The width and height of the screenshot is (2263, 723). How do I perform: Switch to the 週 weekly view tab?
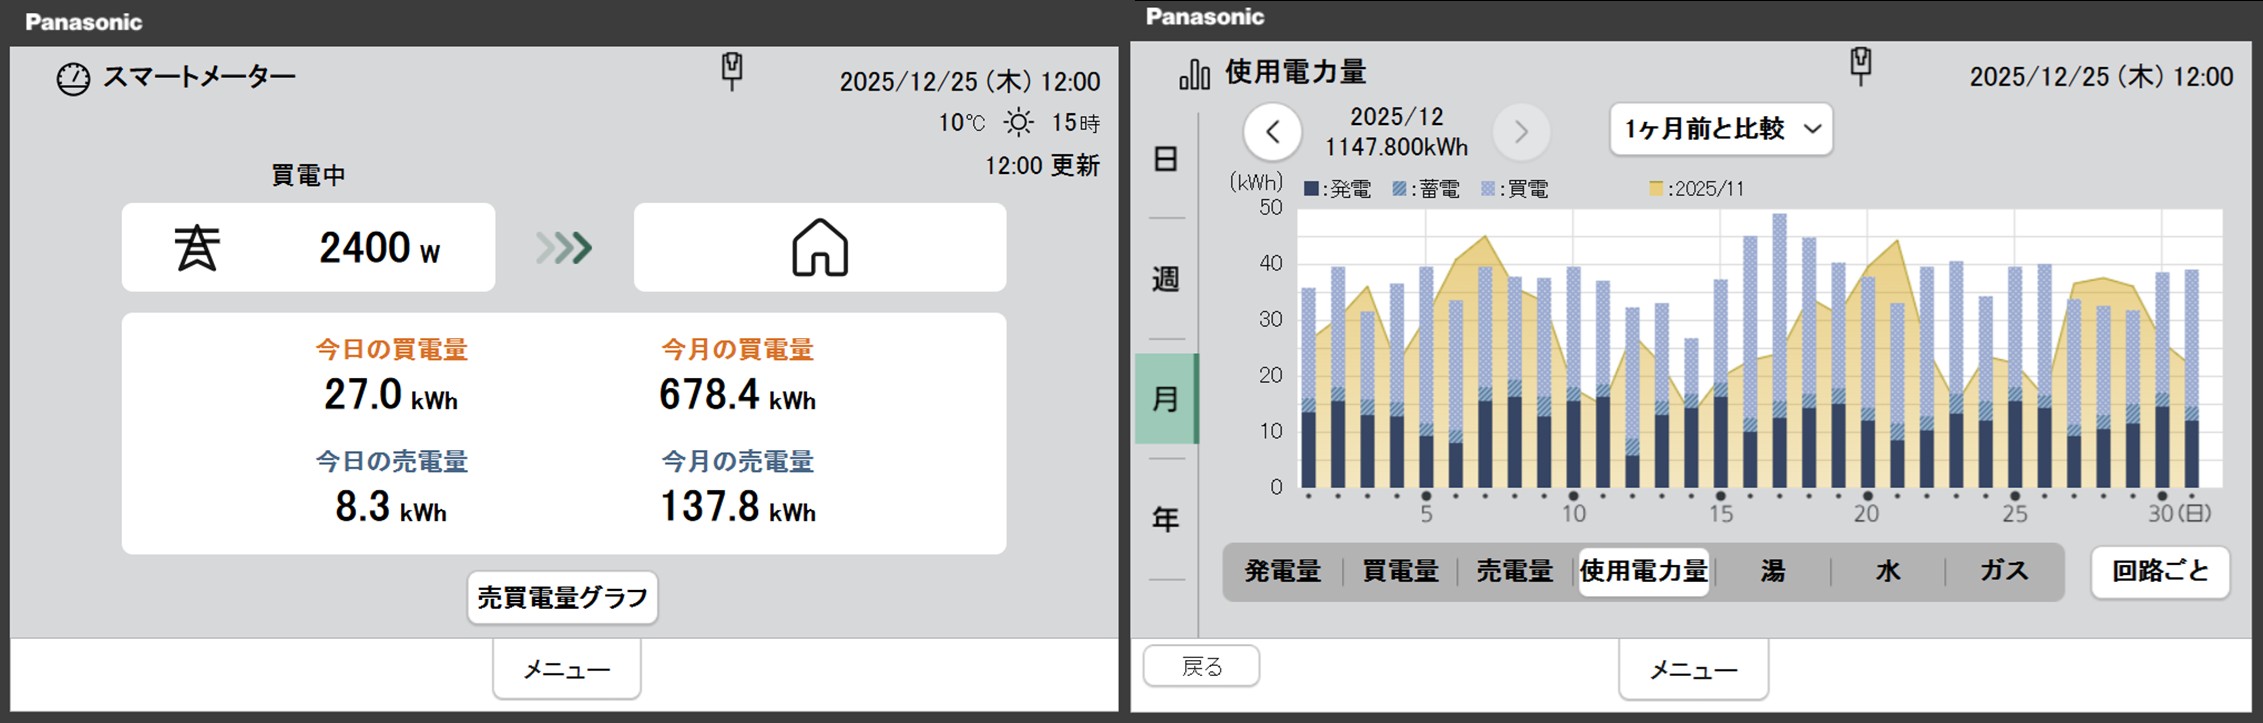(1166, 279)
